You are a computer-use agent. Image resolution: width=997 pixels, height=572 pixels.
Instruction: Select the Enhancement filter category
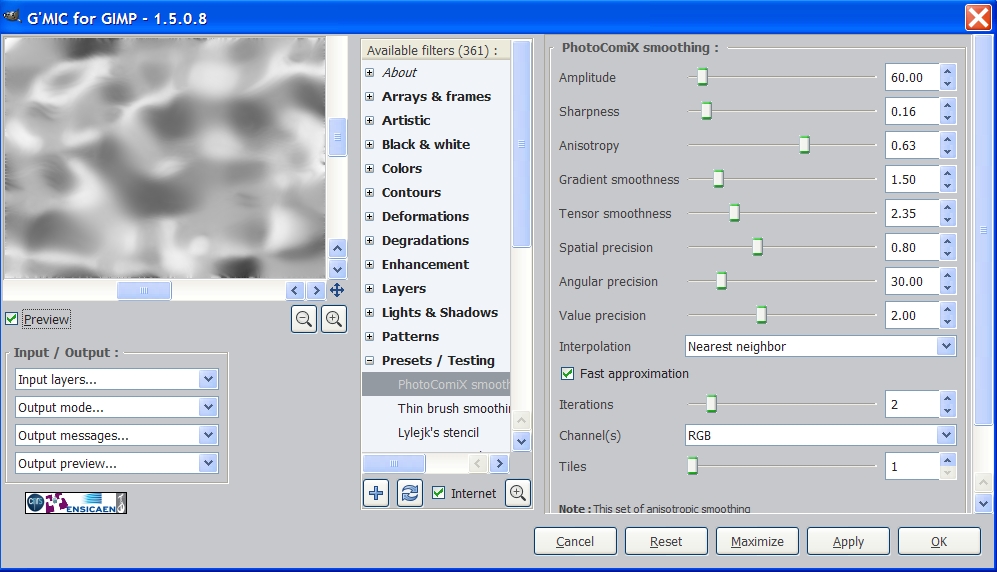click(425, 264)
